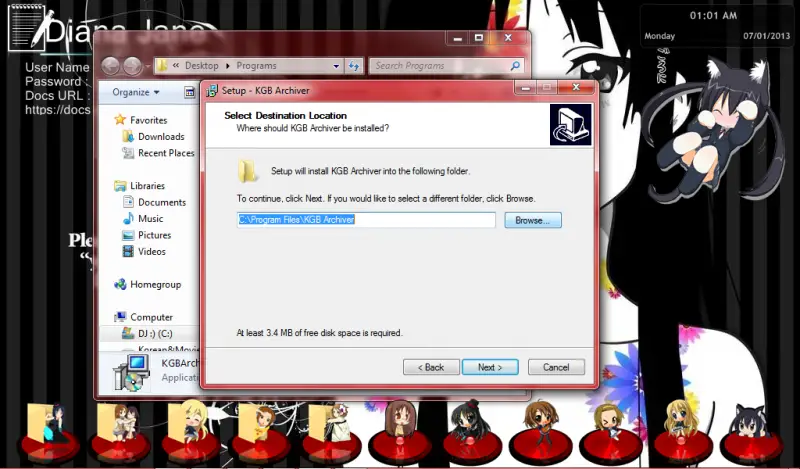800x469 pixels.
Task: Open Recent Places in the navigation pane
Action: 166,153
